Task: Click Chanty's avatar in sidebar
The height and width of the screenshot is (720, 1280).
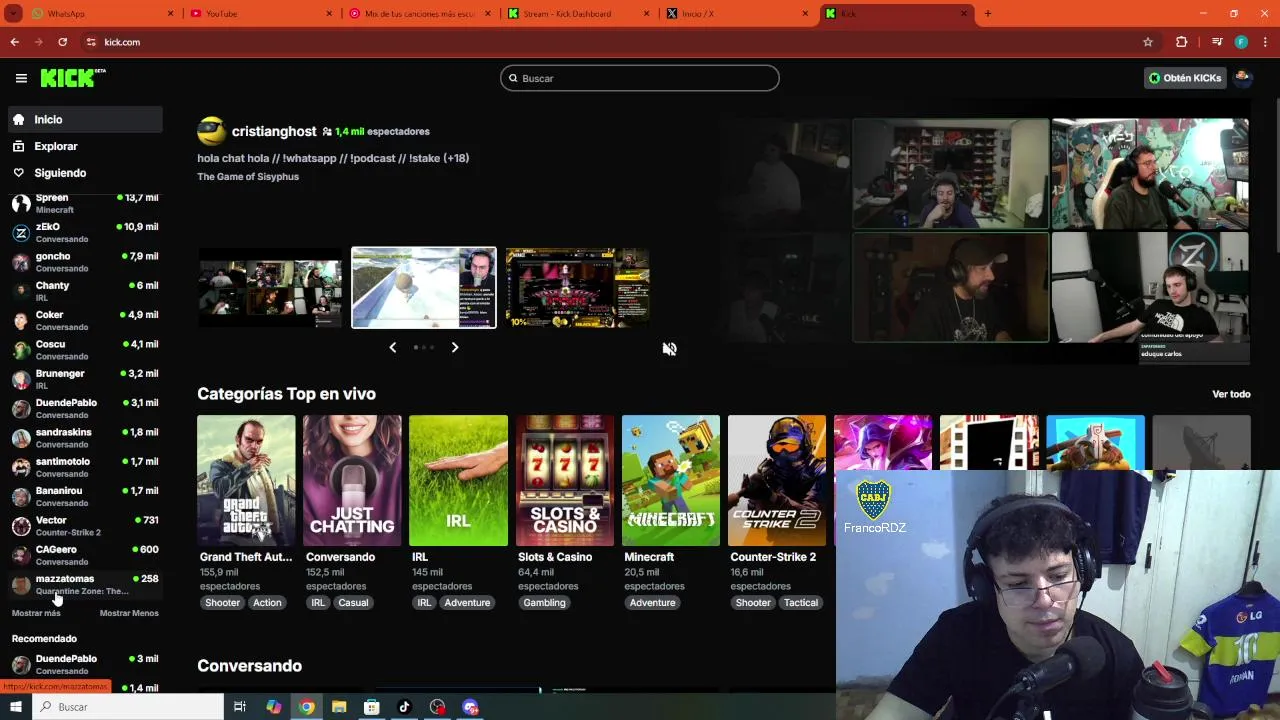Action: (x=21, y=291)
